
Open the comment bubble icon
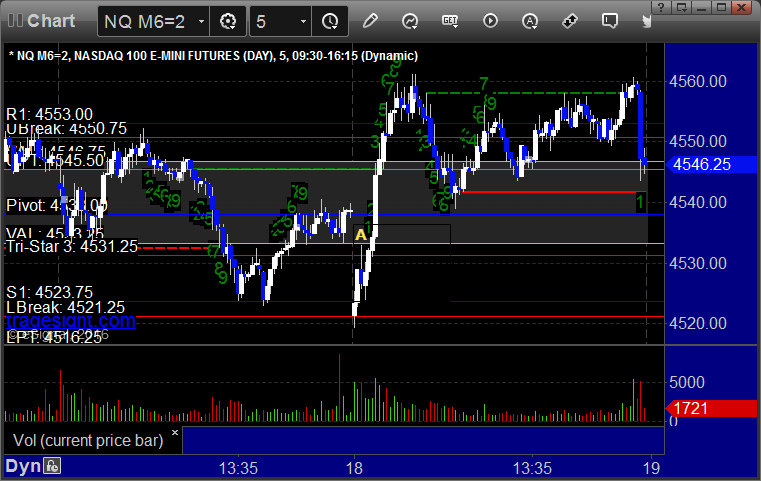(610, 21)
